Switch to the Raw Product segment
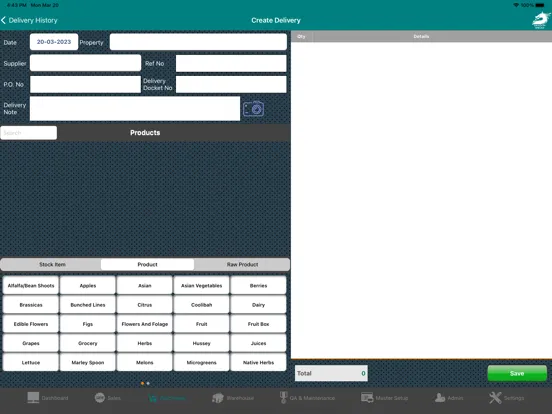 pyautogui.click(x=242, y=264)
